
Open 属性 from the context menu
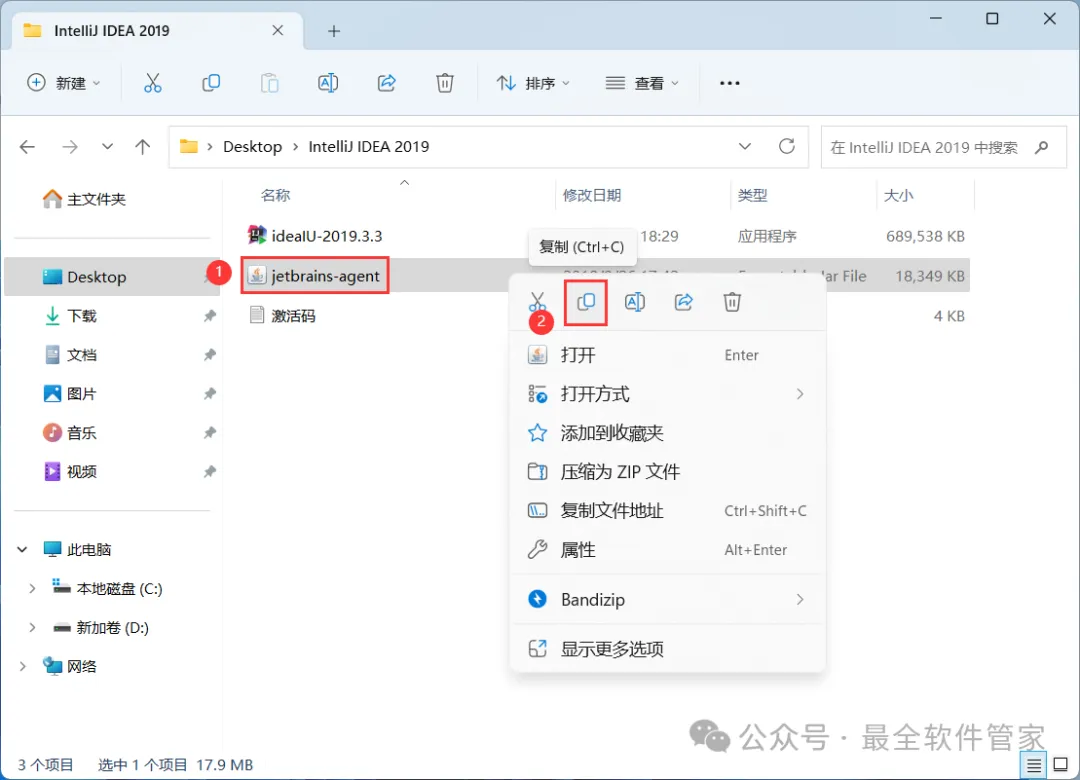667,550
